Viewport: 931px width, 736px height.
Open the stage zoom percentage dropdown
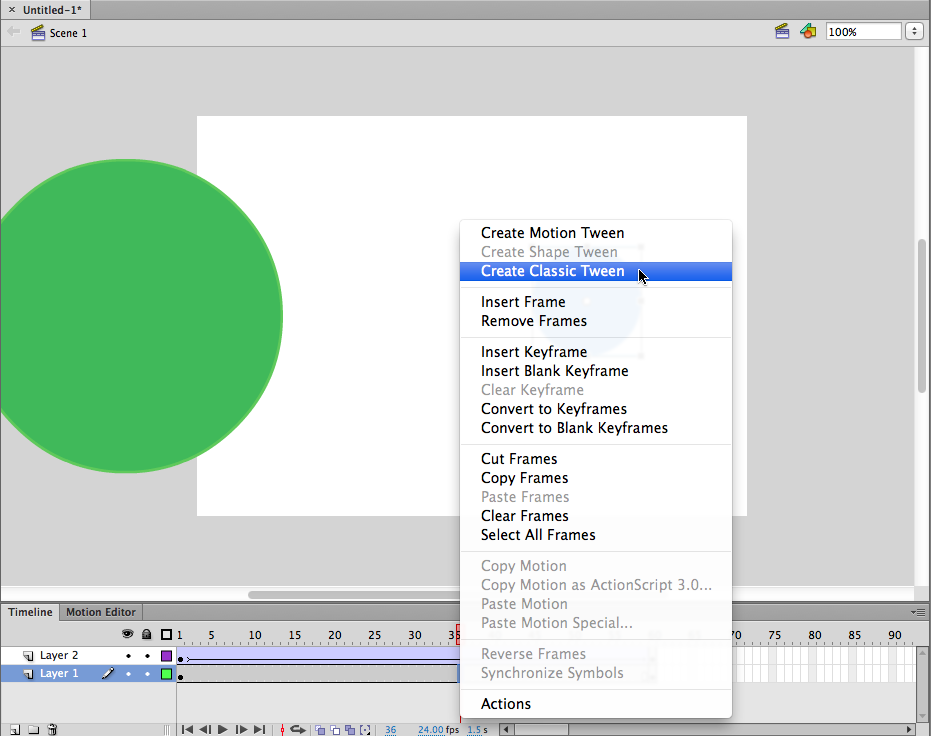pos(914,32)
